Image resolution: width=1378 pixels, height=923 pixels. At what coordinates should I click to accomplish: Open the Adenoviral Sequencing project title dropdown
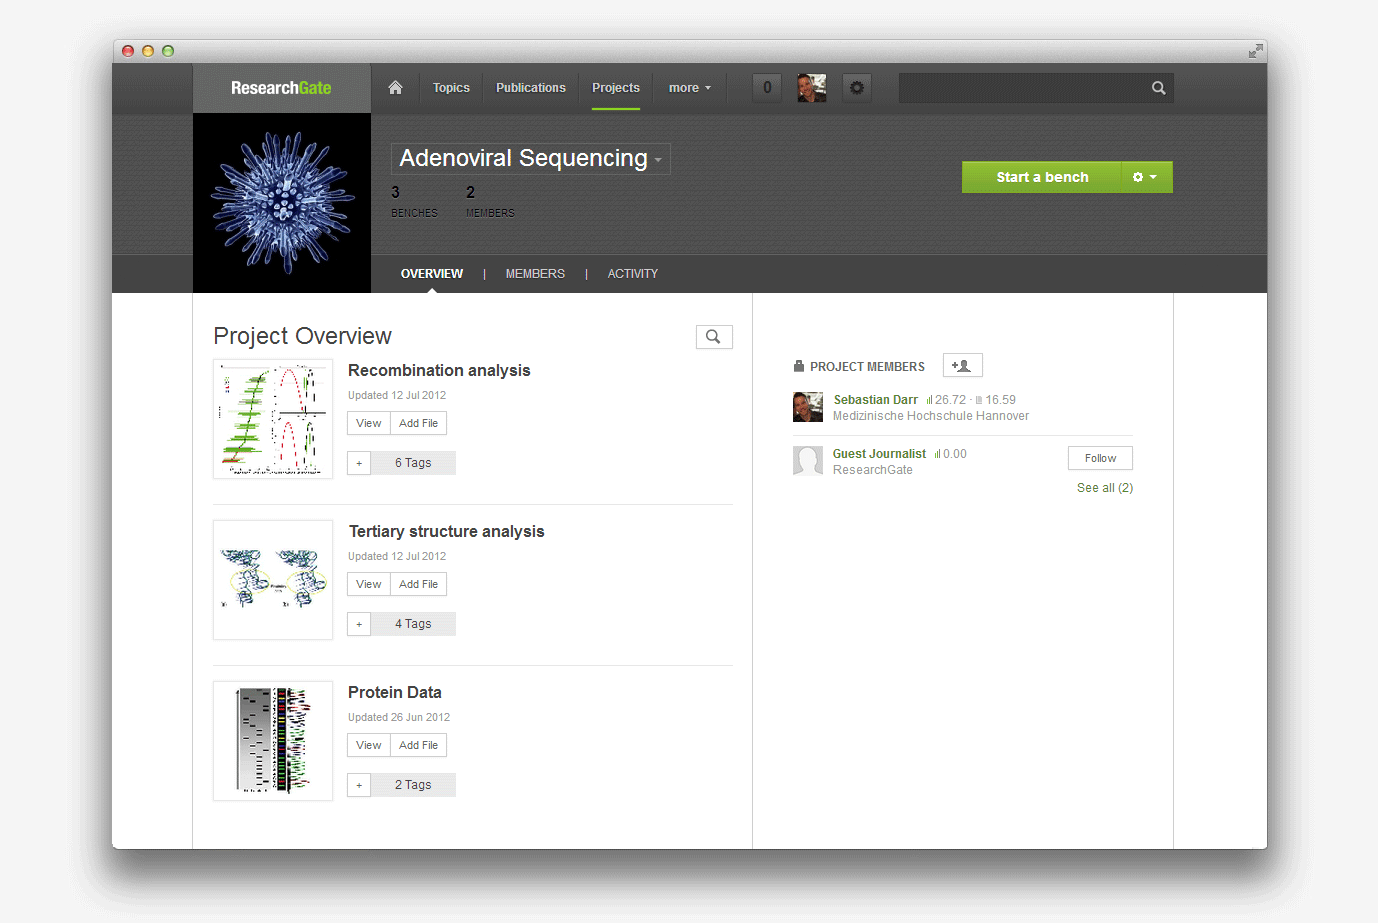click(531, 159)
